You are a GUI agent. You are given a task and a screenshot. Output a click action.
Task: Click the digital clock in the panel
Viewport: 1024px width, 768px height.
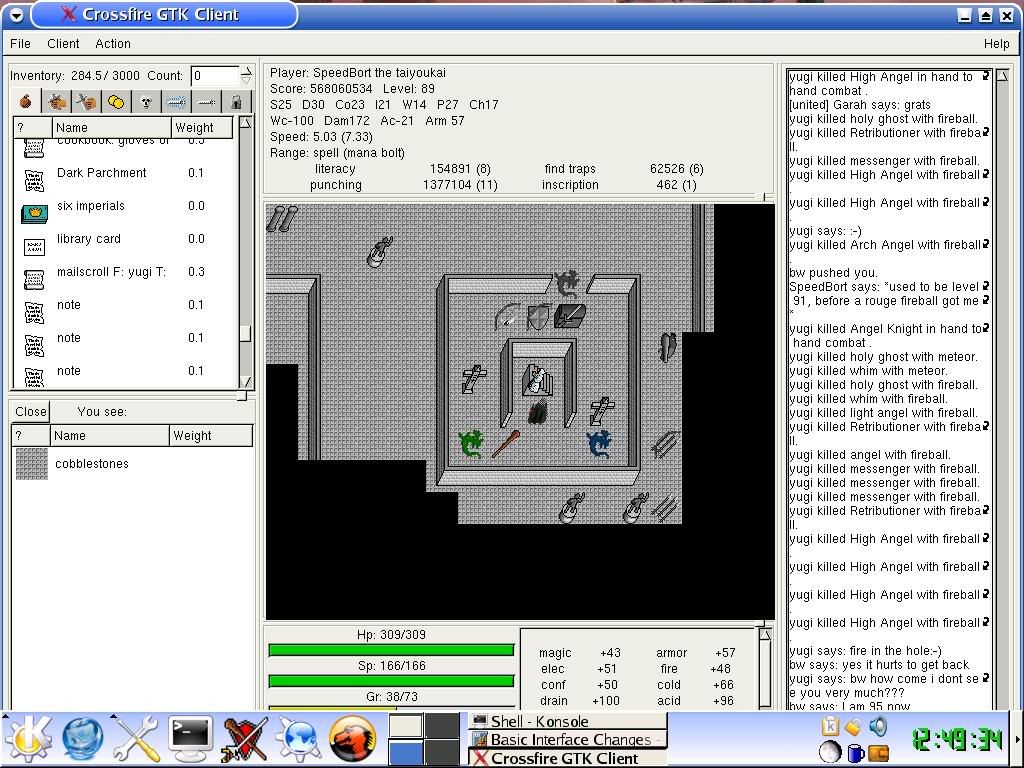point(956,739)
